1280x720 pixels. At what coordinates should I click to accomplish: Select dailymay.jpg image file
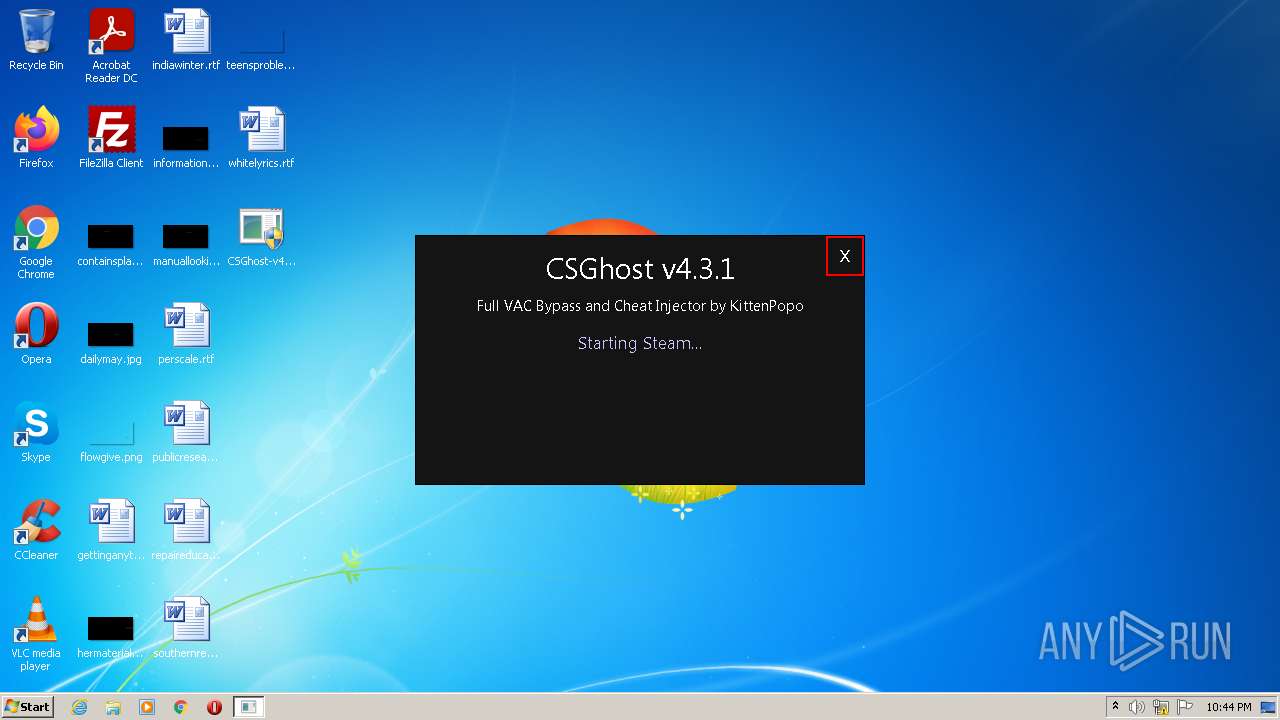pos(111,342)
